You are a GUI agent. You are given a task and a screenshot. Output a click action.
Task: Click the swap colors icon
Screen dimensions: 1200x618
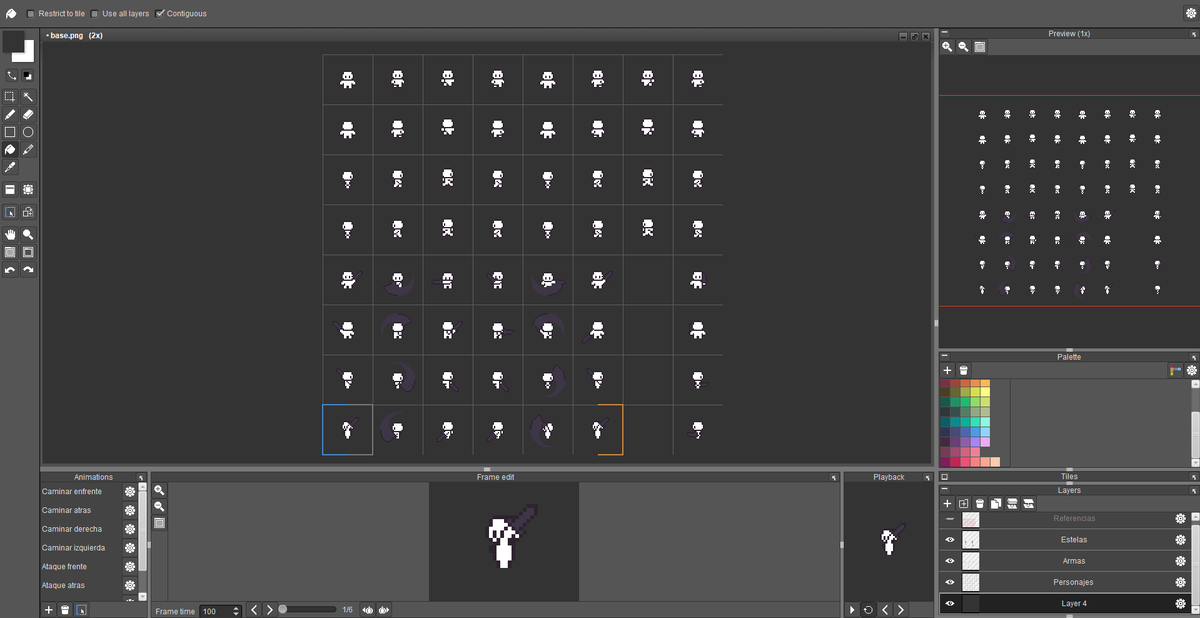11,75
